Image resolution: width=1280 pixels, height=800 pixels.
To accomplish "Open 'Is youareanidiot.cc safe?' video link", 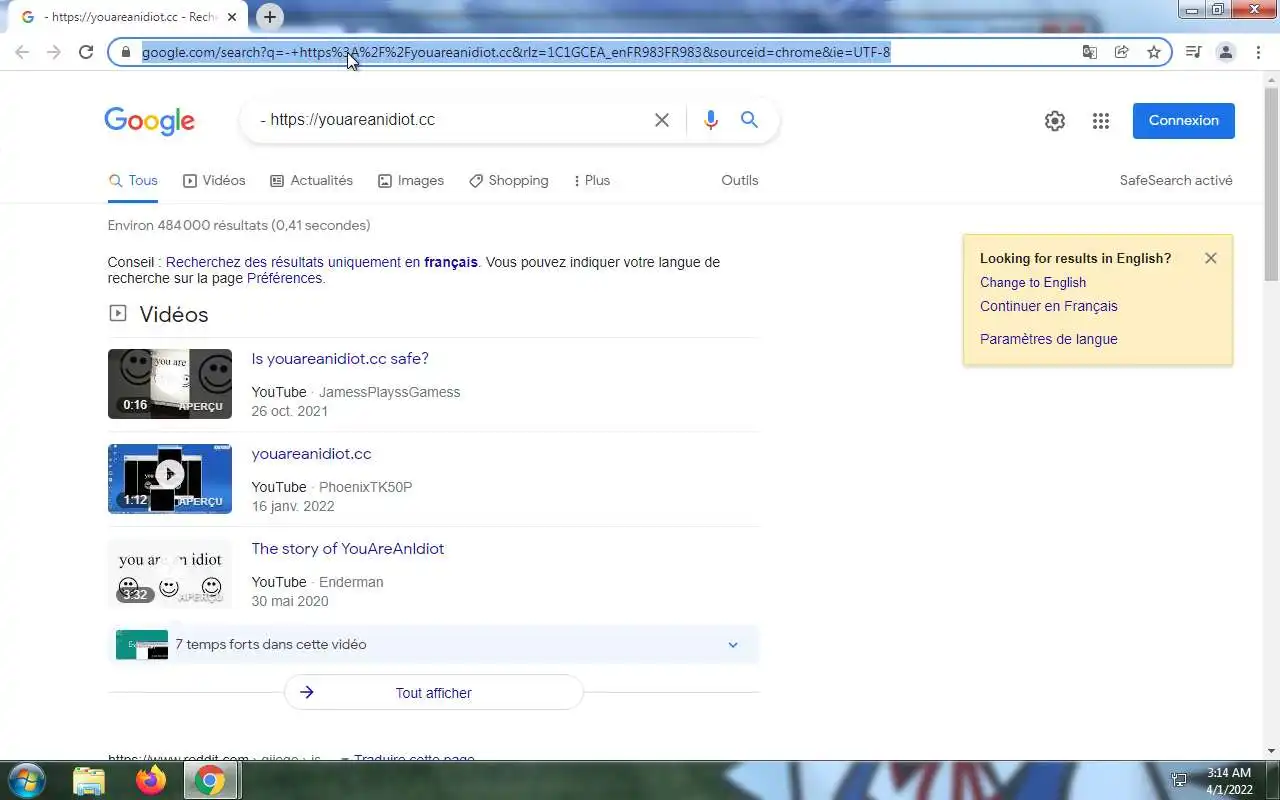I will (340, 359).
